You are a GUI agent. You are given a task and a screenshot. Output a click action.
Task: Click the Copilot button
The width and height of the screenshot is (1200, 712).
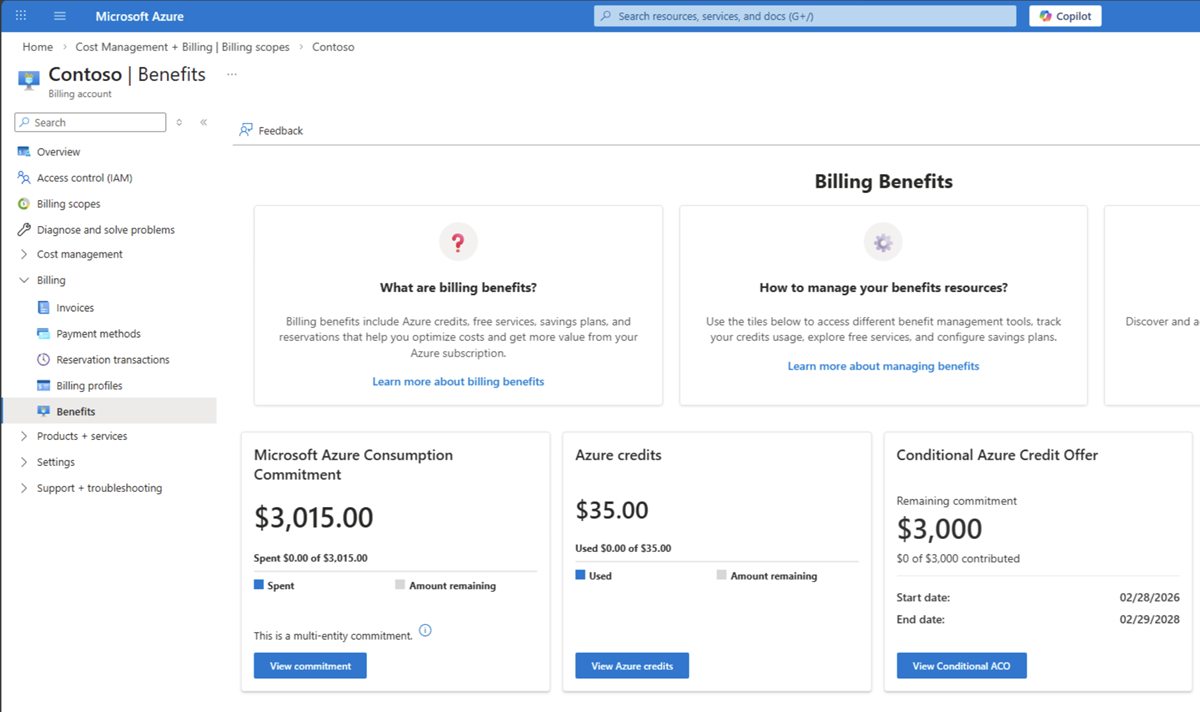(1065, 16)
